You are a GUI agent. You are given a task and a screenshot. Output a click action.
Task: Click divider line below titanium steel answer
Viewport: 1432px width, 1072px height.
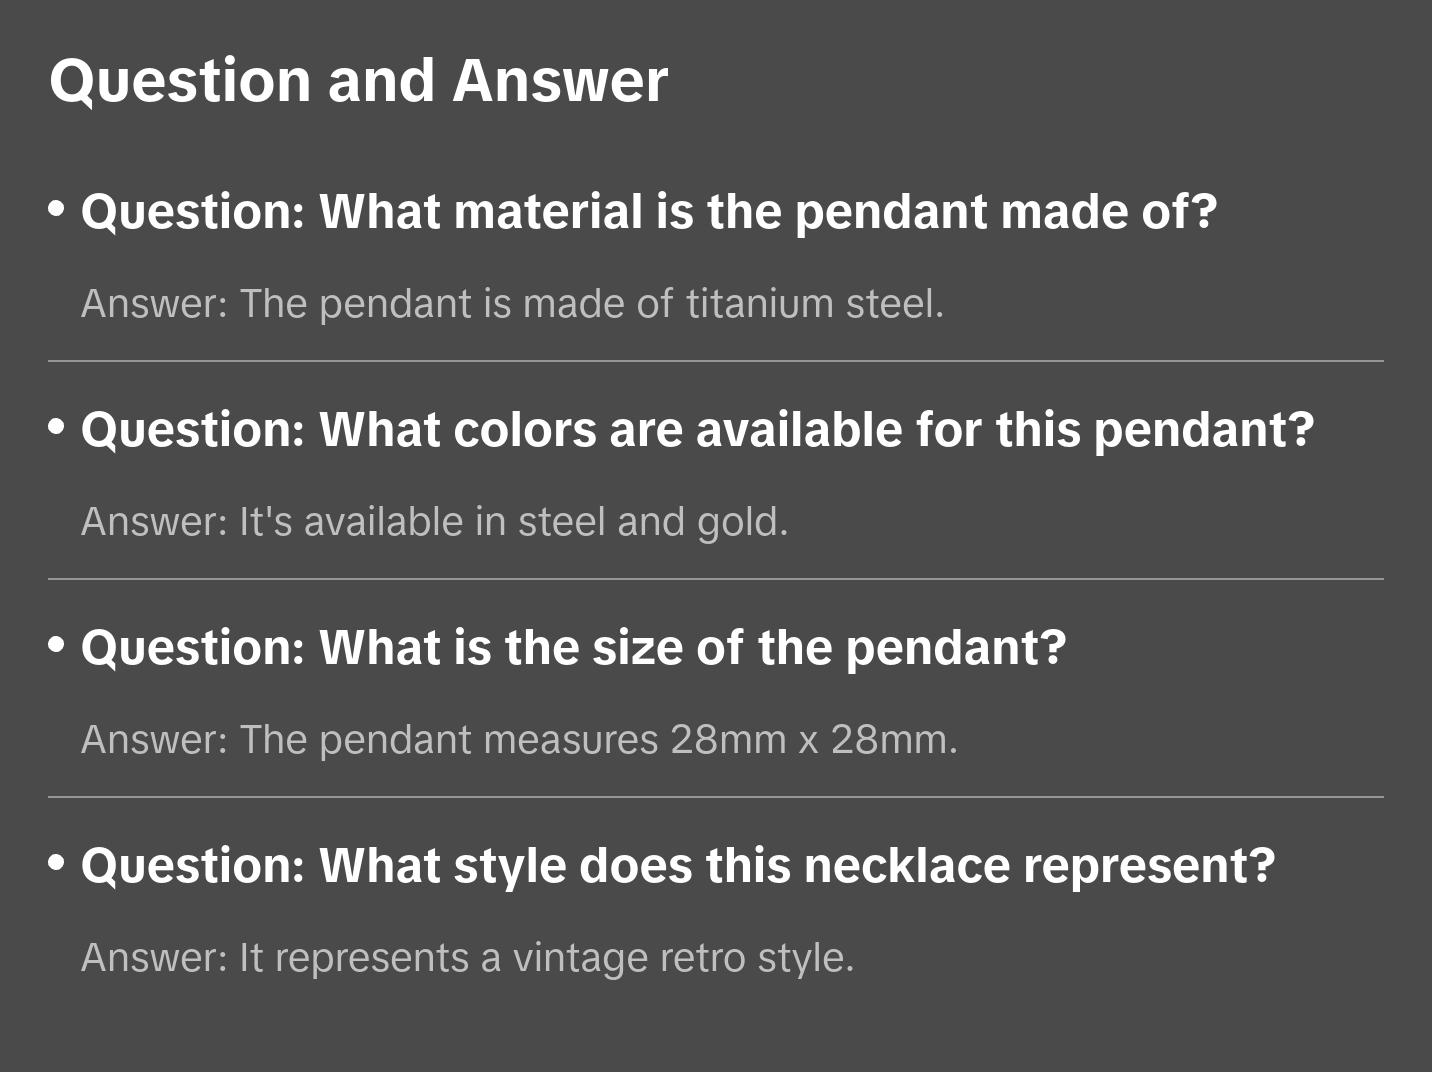point(715,361)
